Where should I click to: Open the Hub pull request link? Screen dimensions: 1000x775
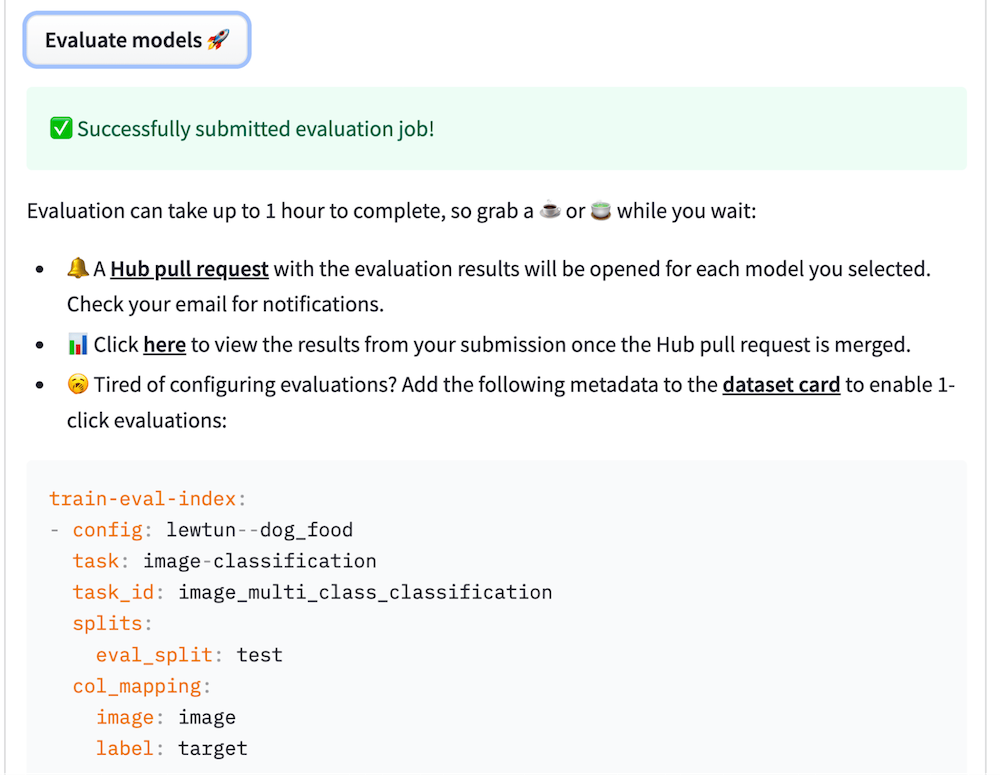pyautogui.click(x=188, y=268)
